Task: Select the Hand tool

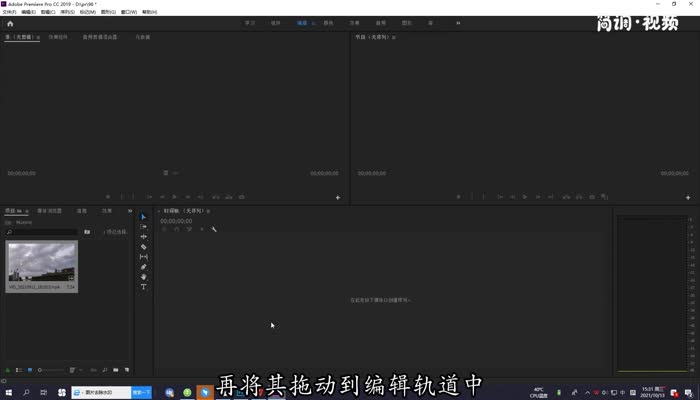Action: [143, 277]
